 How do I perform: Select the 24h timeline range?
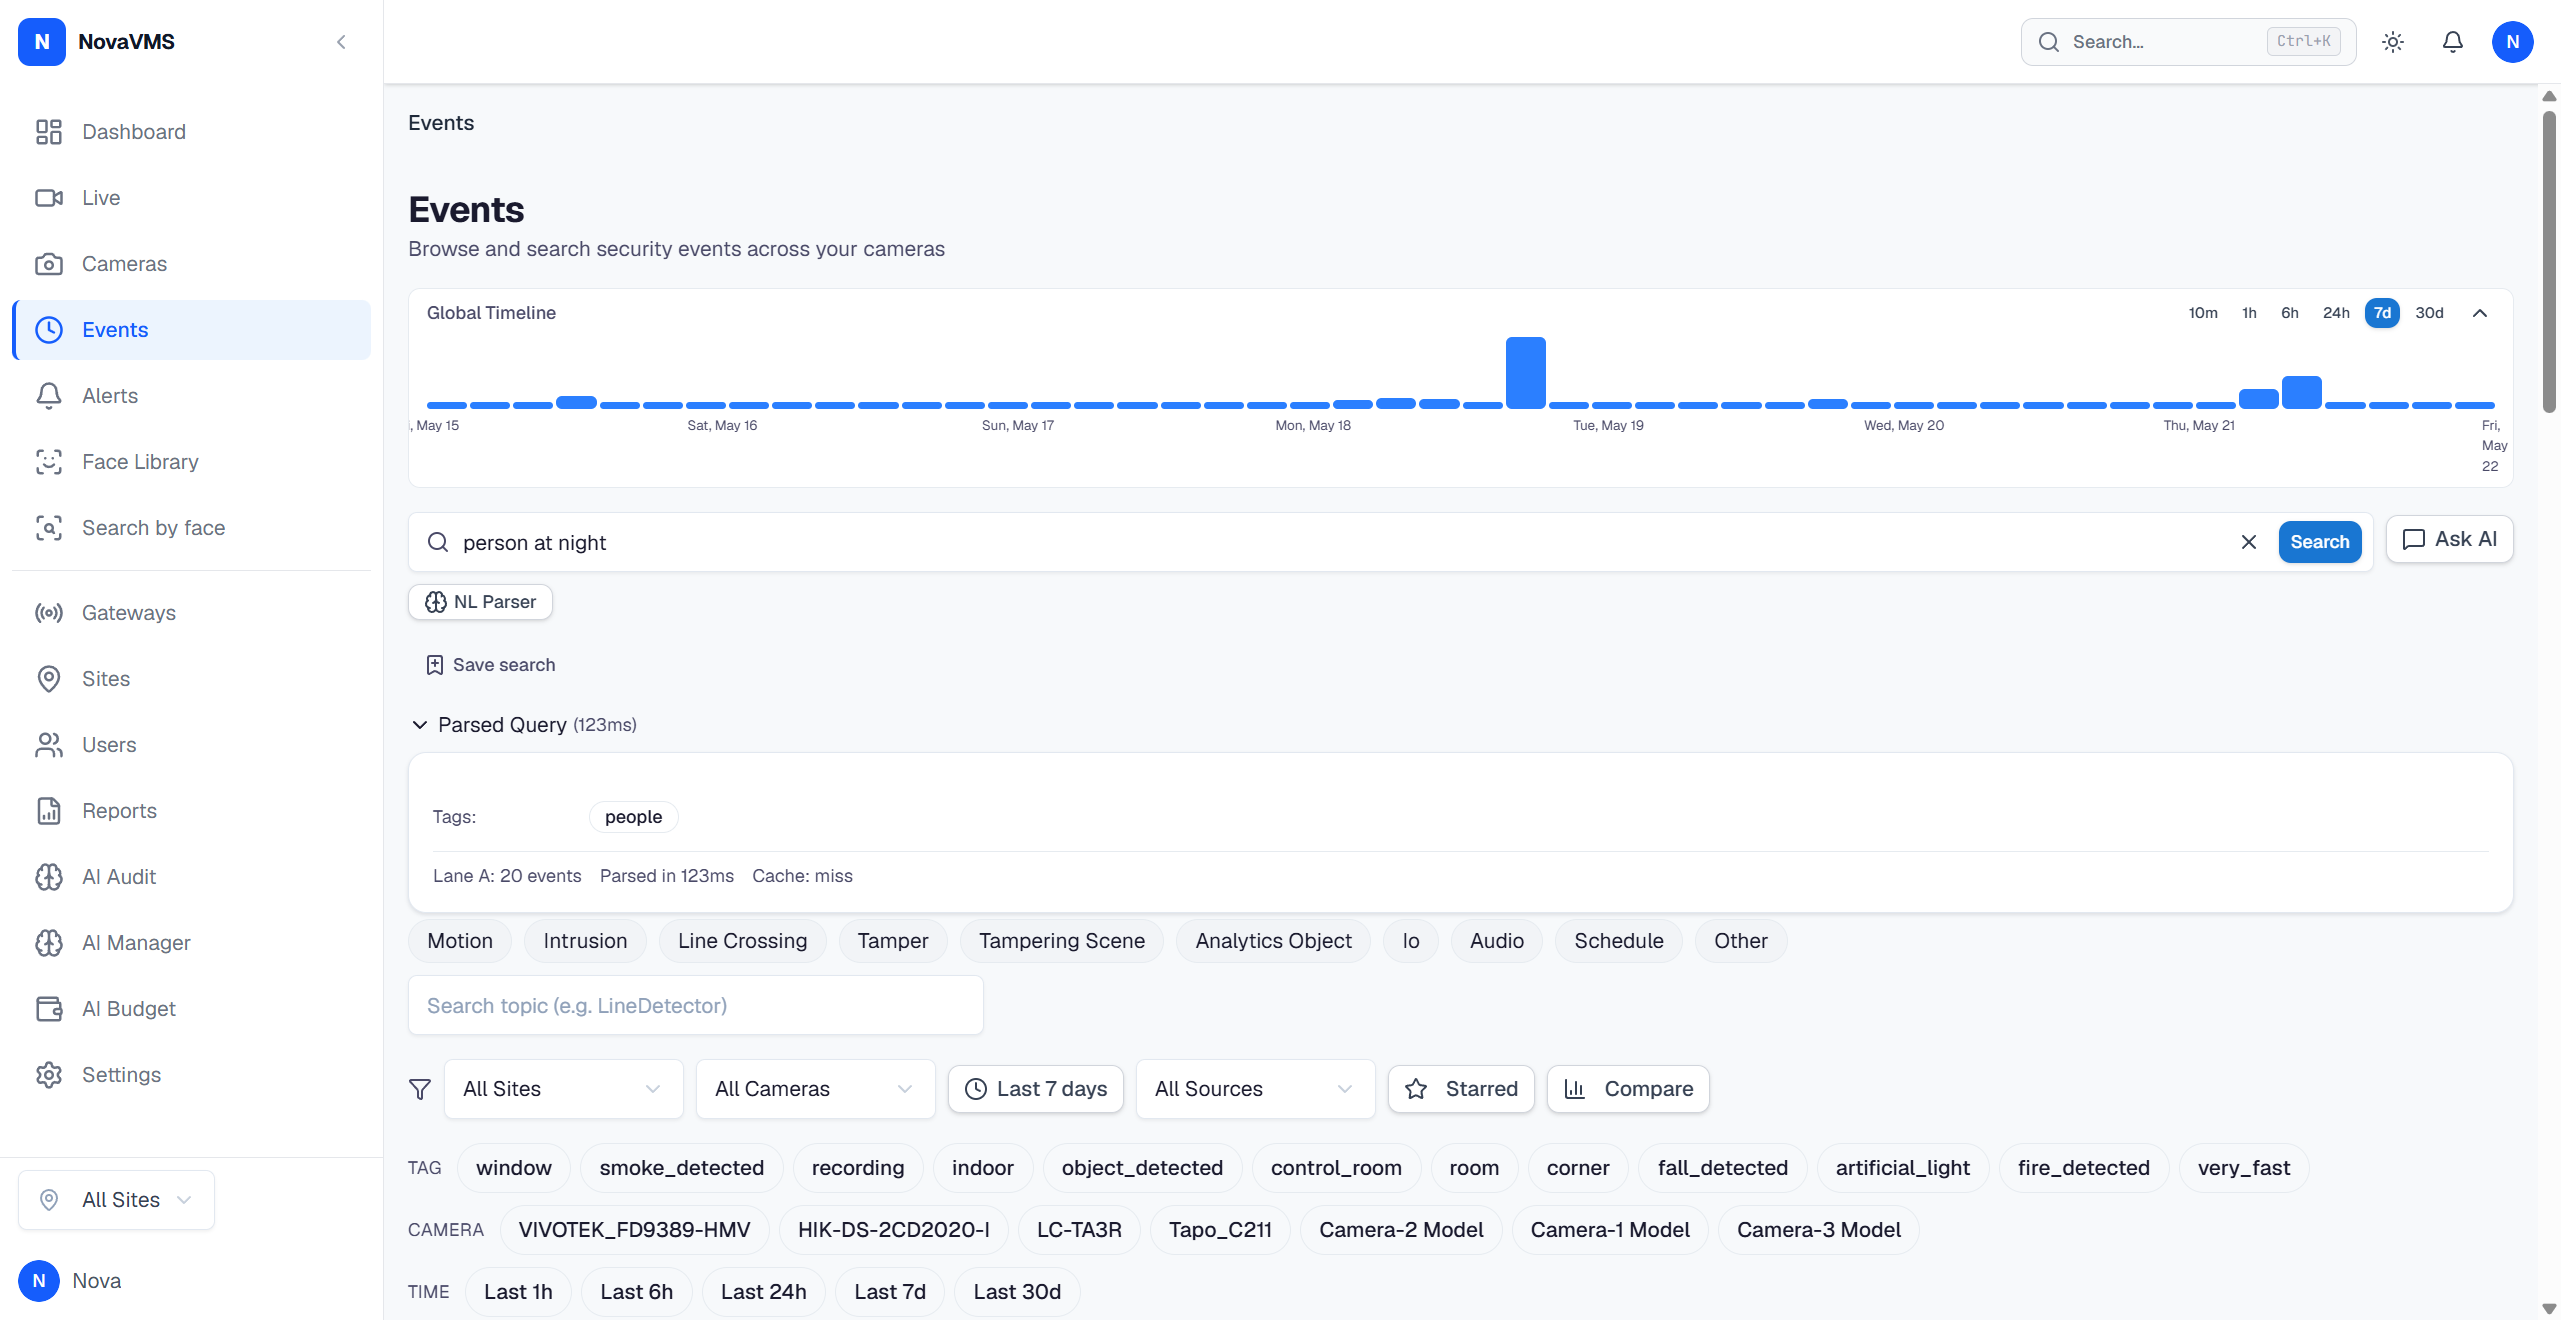2336,313
